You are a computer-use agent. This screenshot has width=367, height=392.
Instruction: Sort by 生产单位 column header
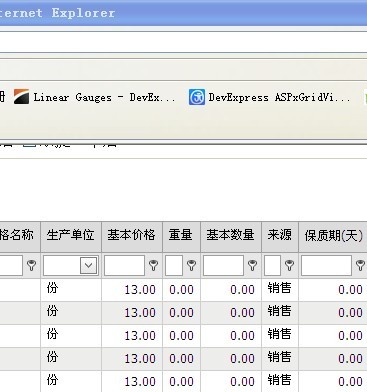pos(71,236)
